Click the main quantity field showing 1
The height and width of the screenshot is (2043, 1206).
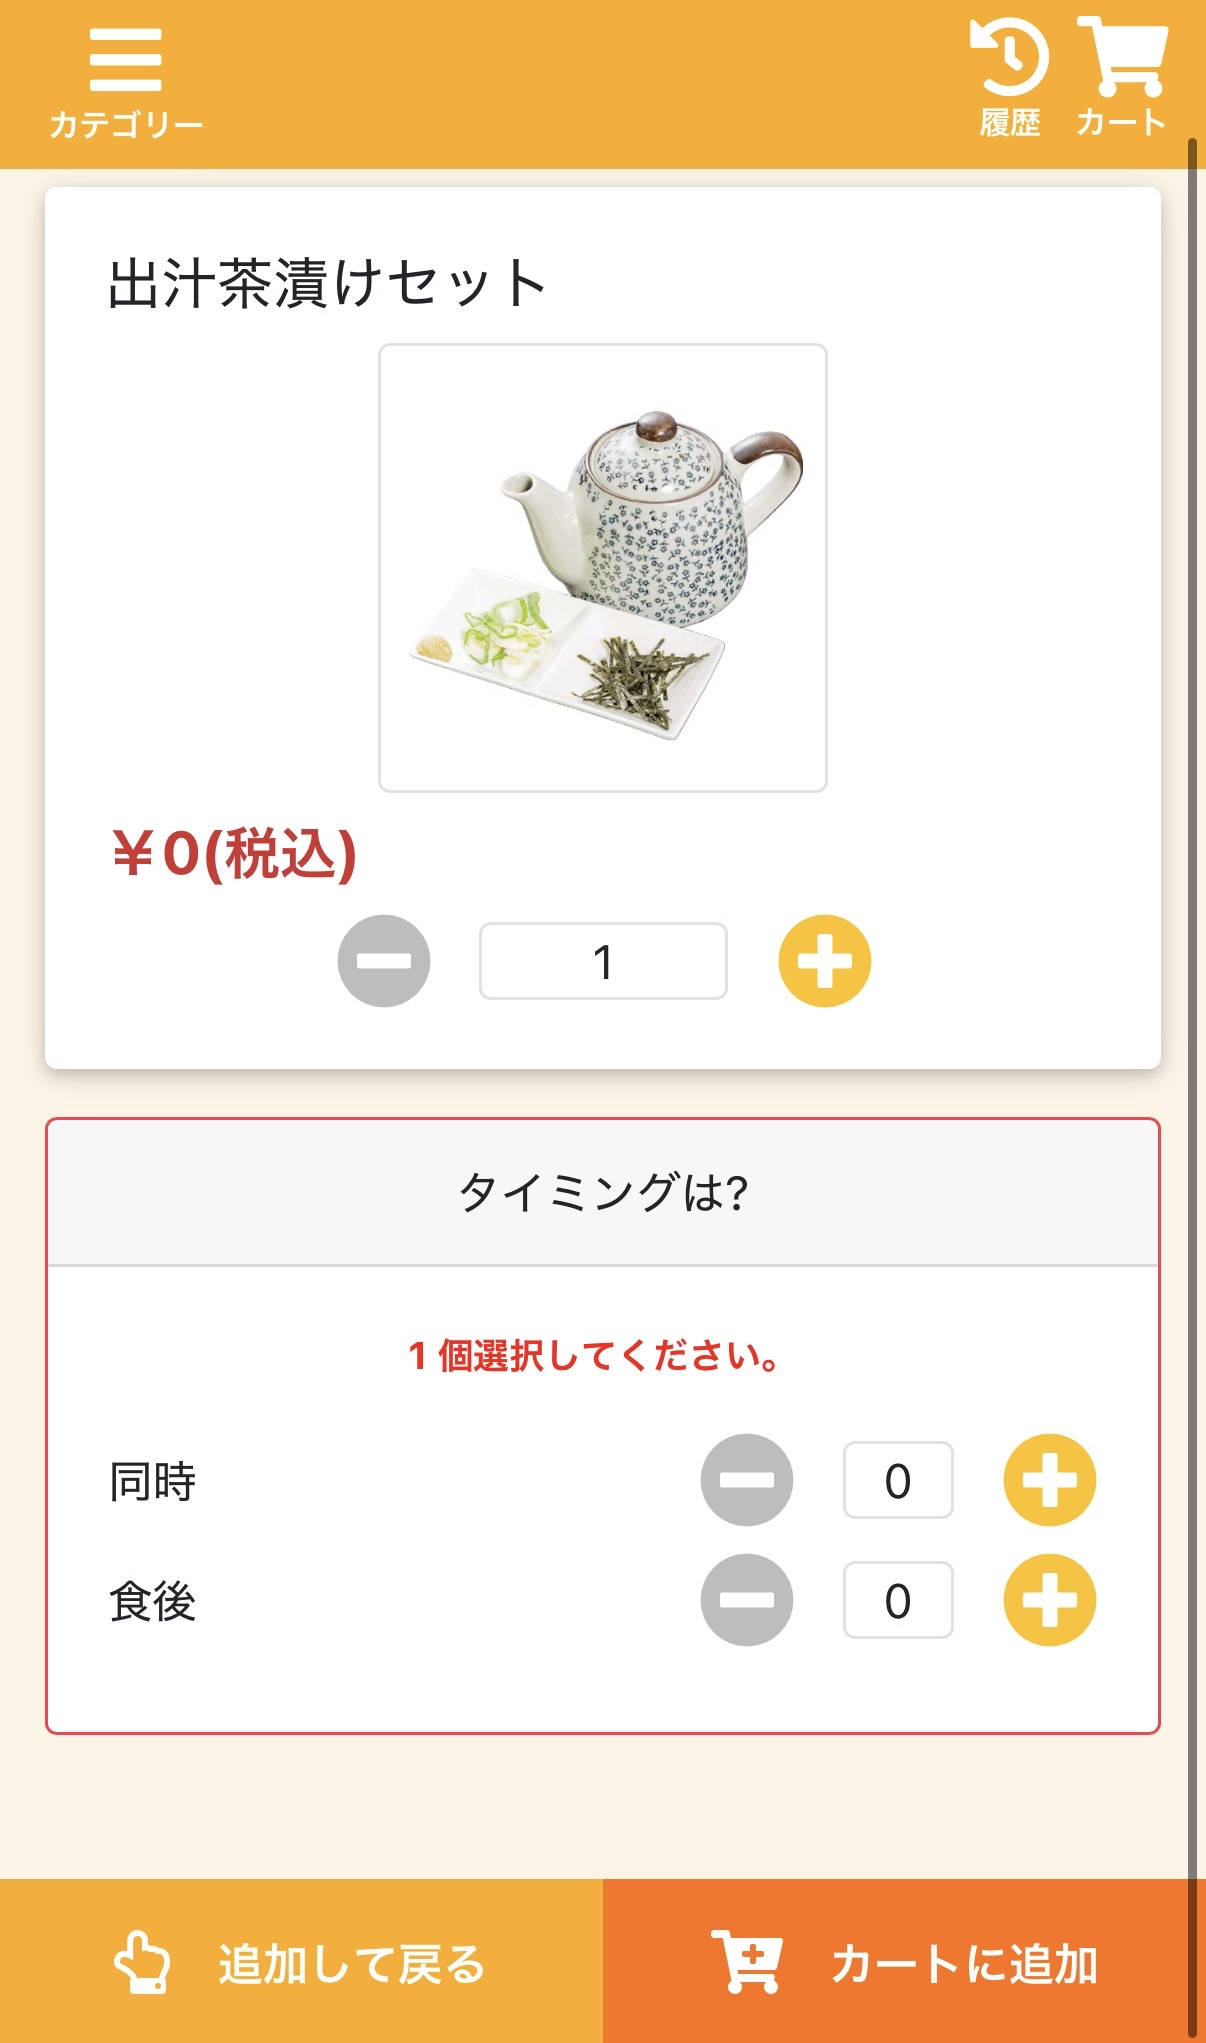pos(603,961)
